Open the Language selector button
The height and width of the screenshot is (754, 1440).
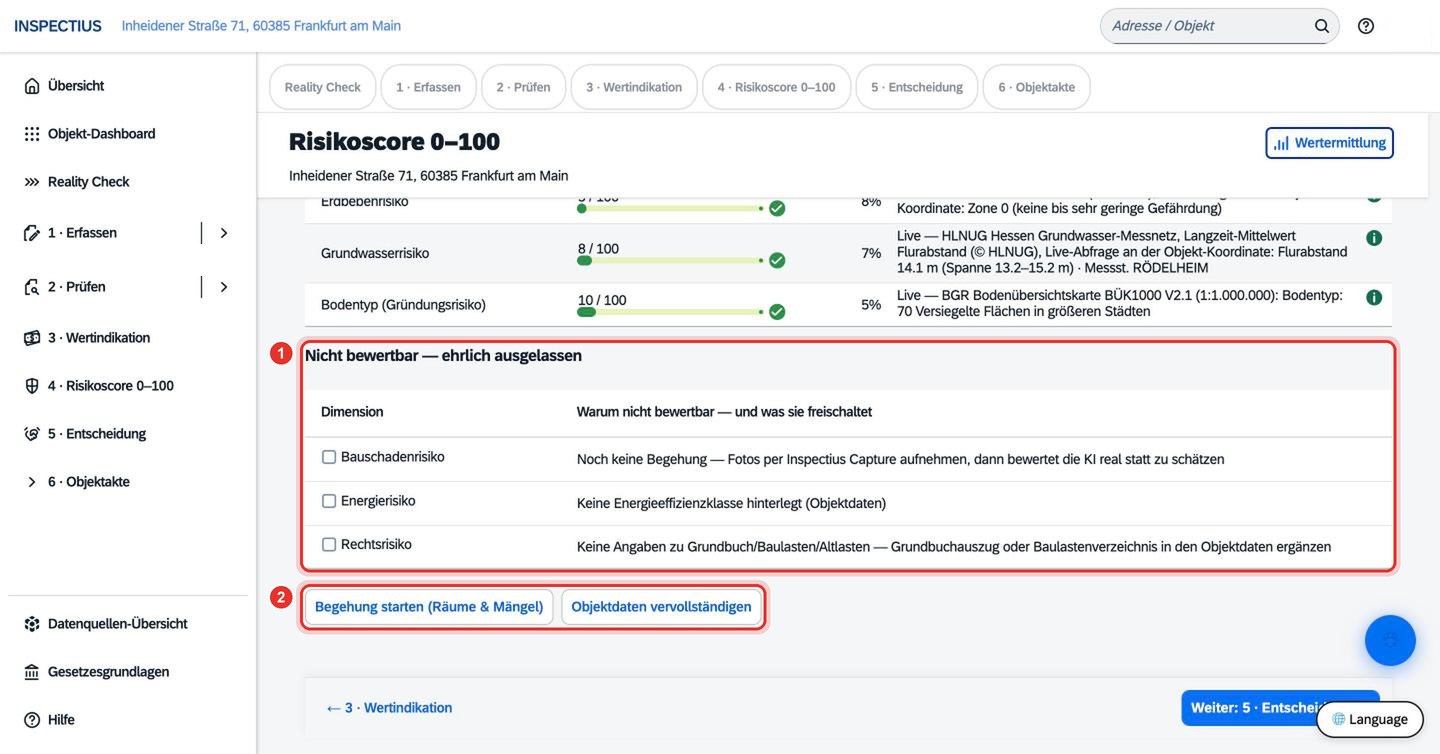coord(1369,720)
